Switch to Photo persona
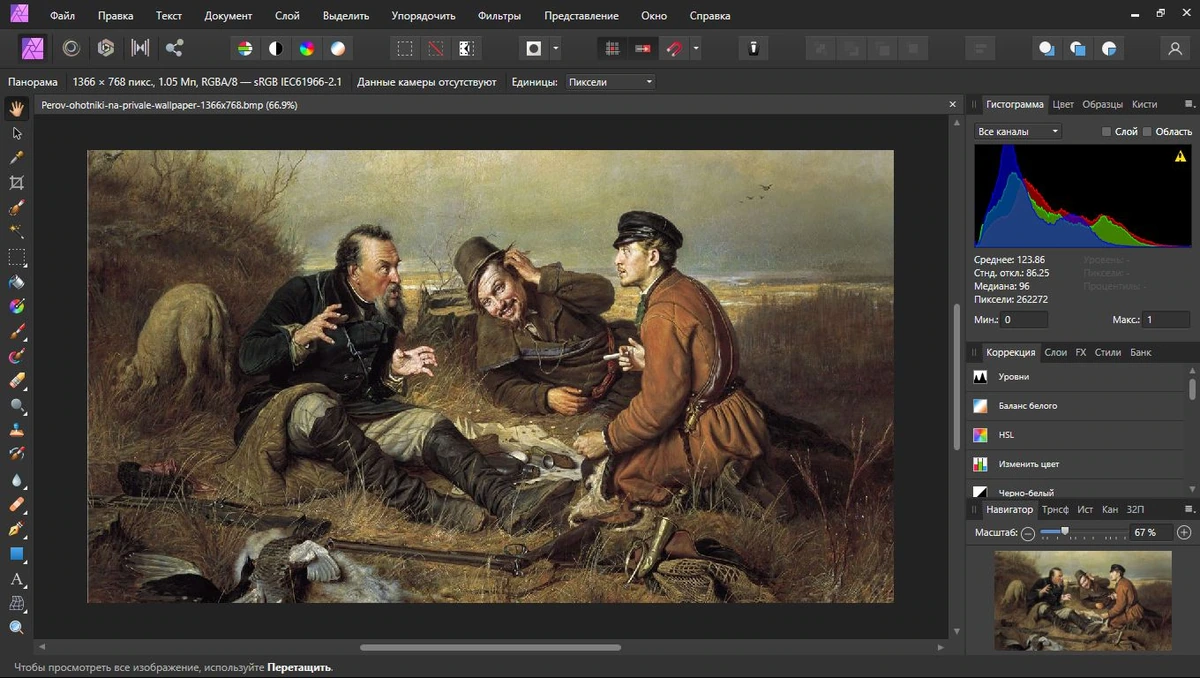The image size is (1200, 678). tap(32, 47)
